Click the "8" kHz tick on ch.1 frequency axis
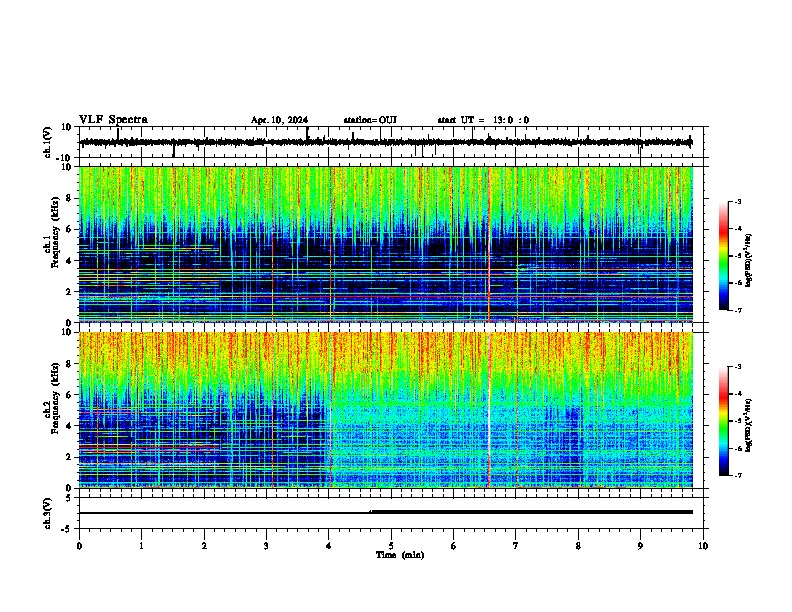This screenshot has width=792, height=612. 71,198
